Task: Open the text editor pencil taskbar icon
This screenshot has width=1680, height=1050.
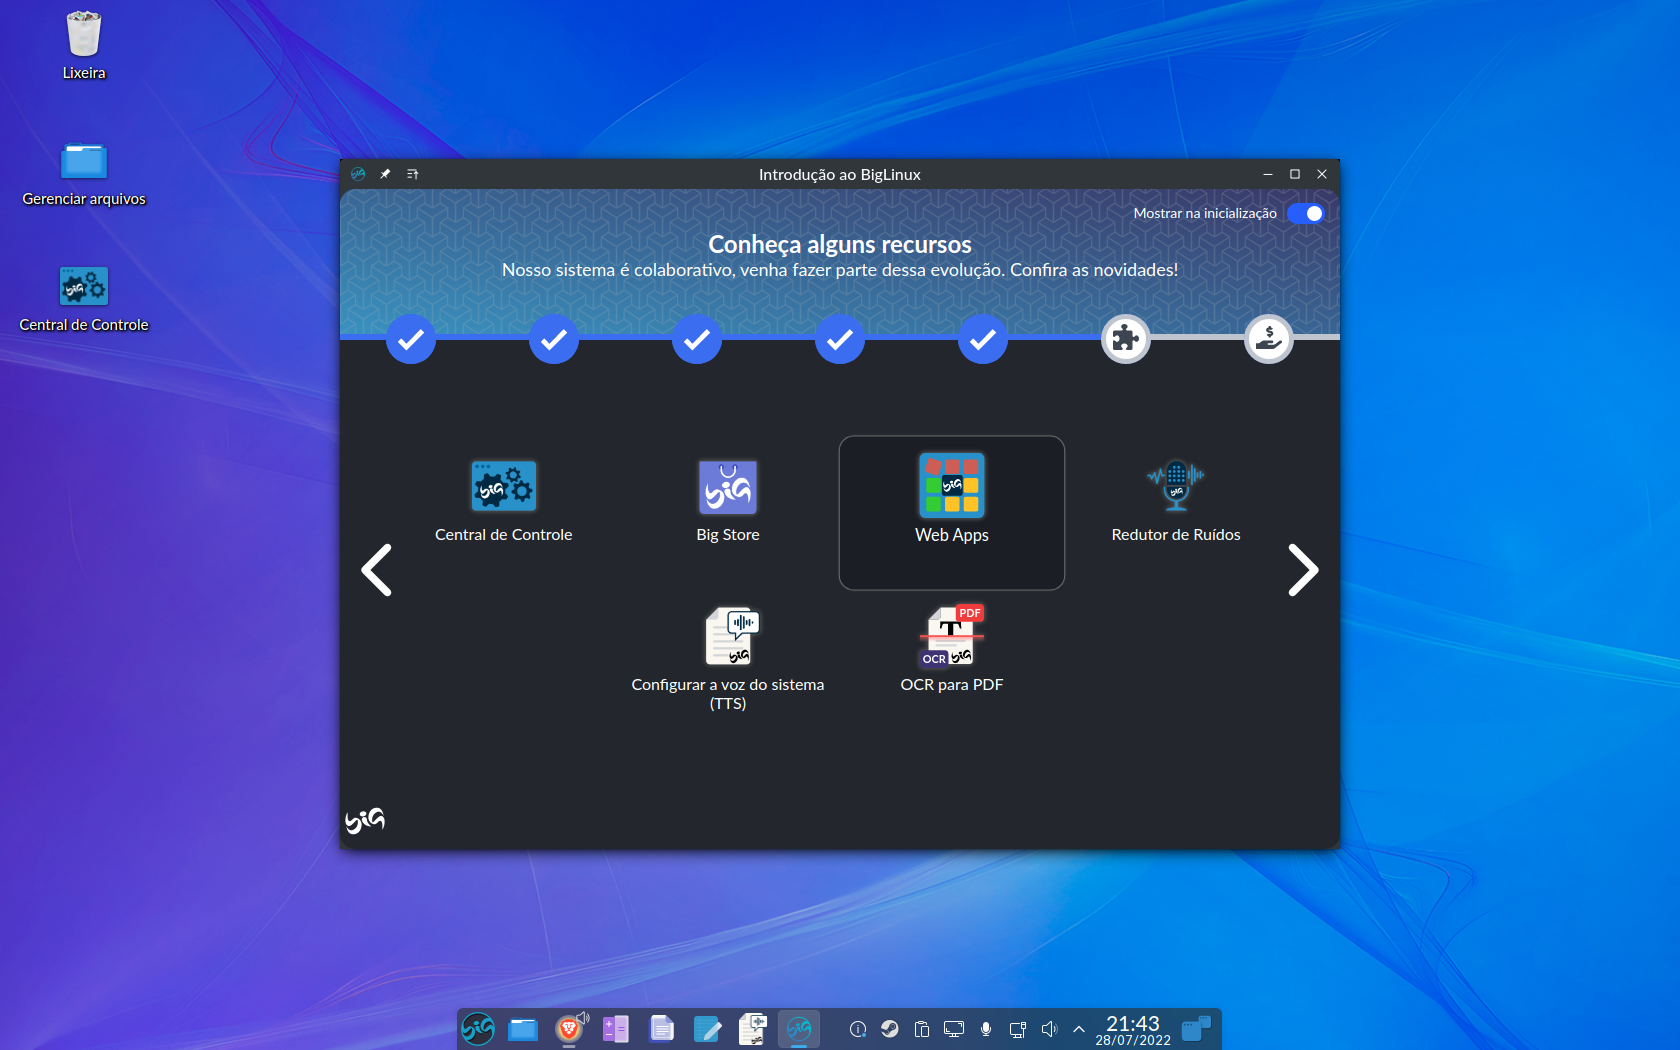Action: coord(707,1029)
